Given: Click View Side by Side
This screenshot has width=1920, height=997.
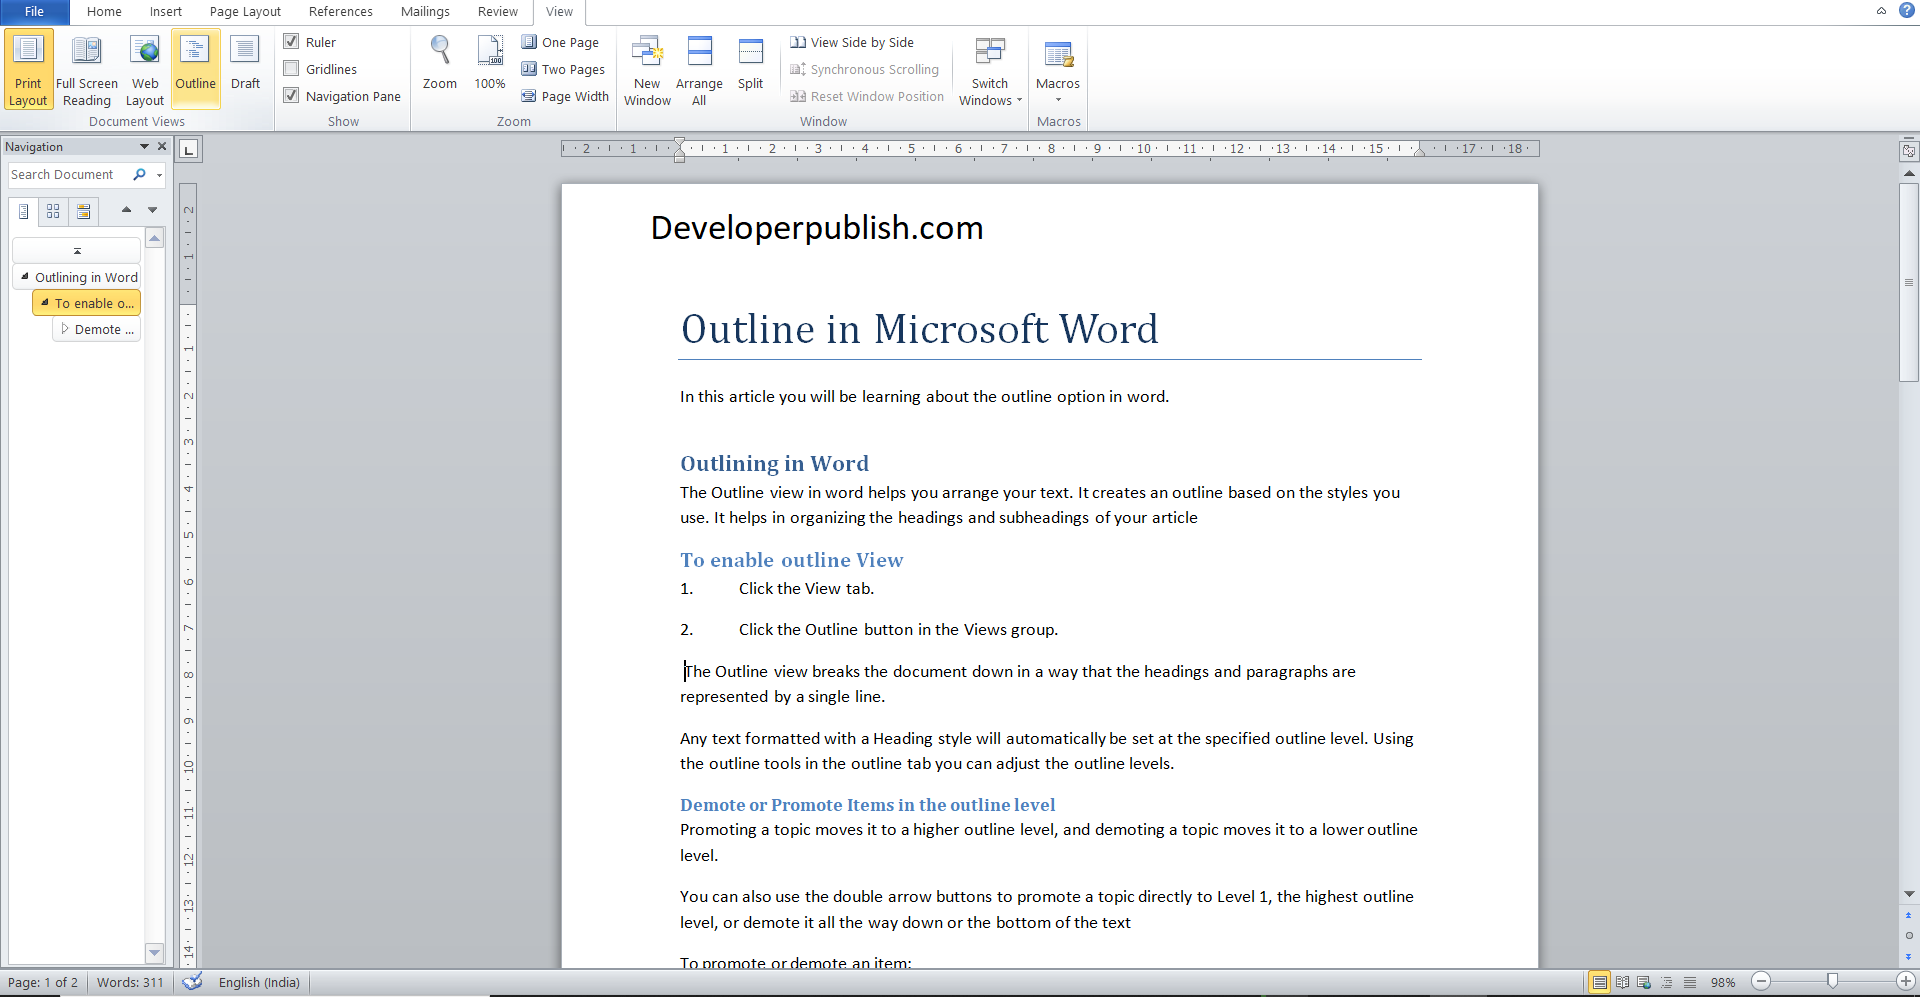Looking at the screenshot, I should (x=852, y=42).
